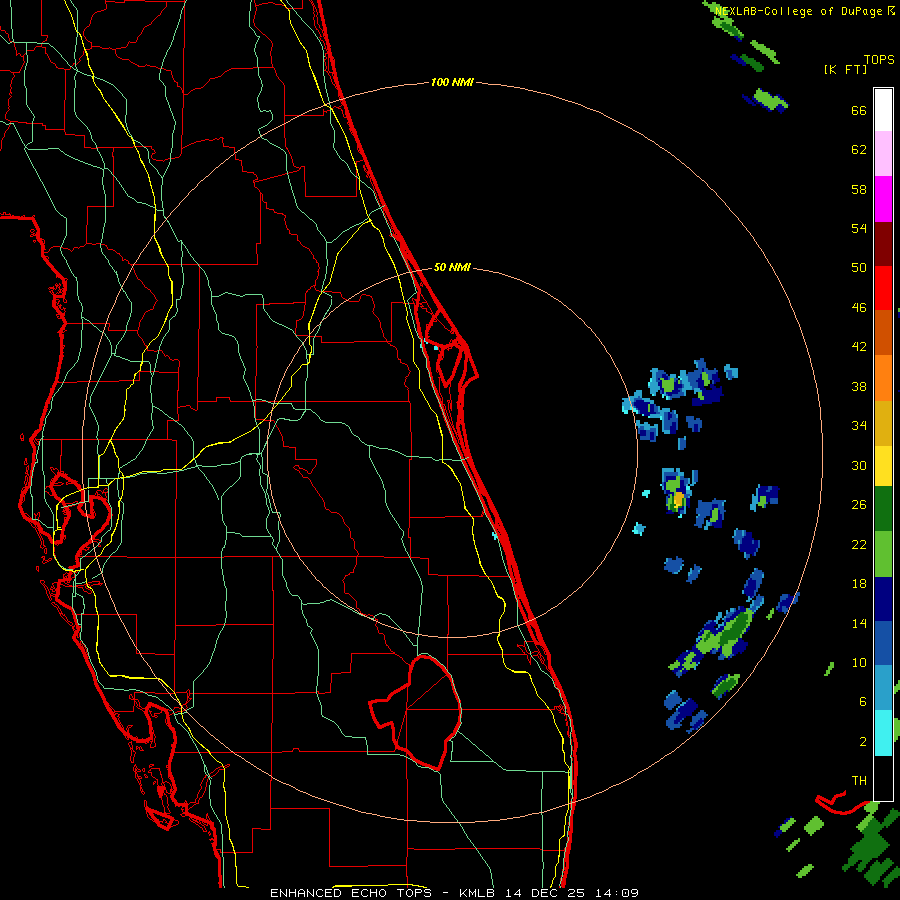Select the dark maroon legend color block
The height and width of the screenshot is (900, 900).
coord(883,244)
